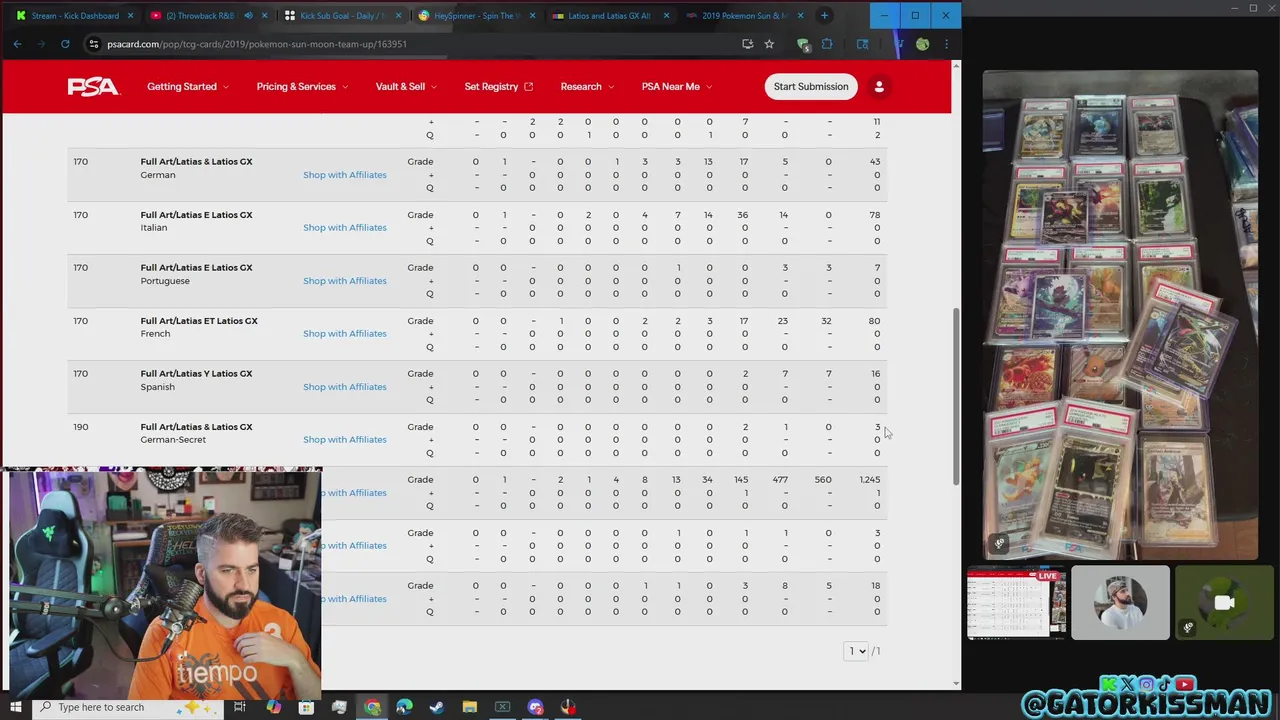Image resolution: width=1280 pixels, height=720 pixels.
Task: Click the 1,245 total population value
Action: pos(870,480)
